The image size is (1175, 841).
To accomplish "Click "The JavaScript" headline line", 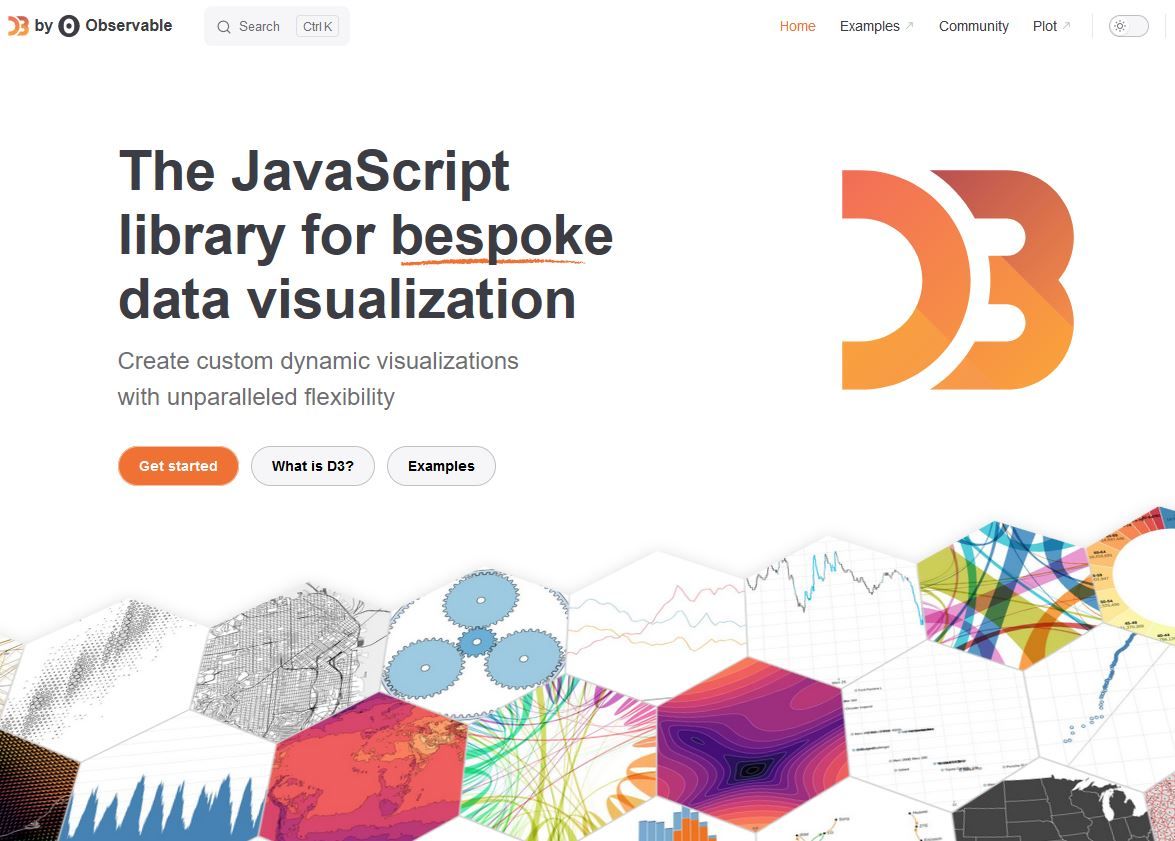I will [x=314, y=172].
